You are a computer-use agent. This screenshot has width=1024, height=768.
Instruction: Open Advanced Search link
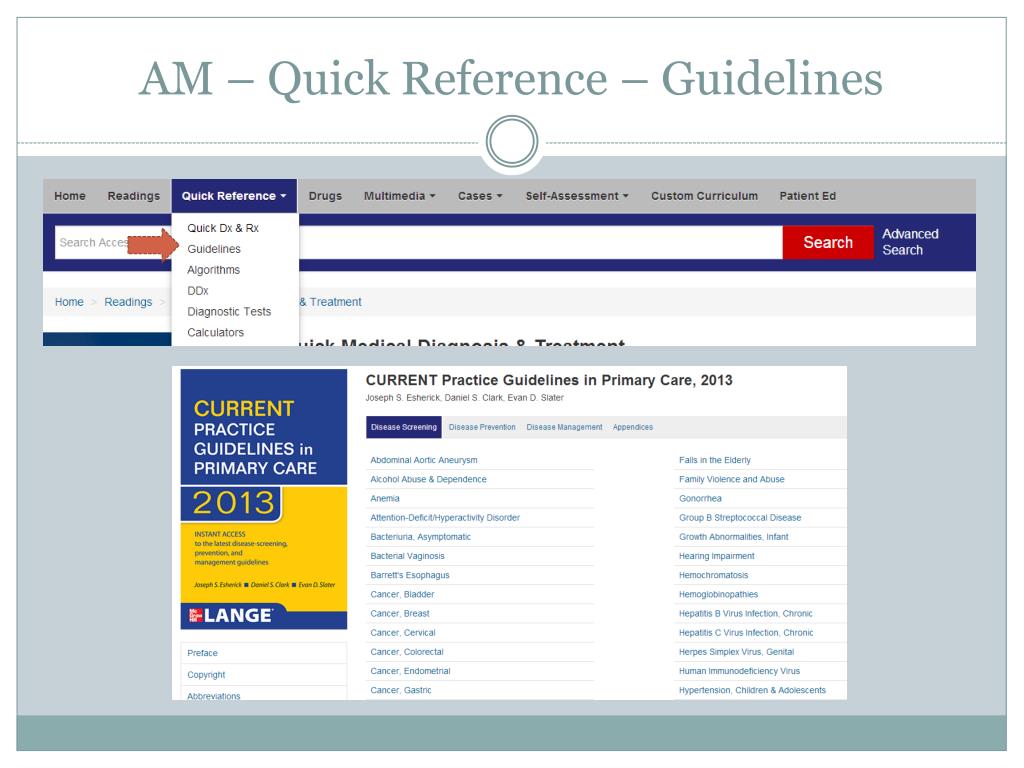910,242
